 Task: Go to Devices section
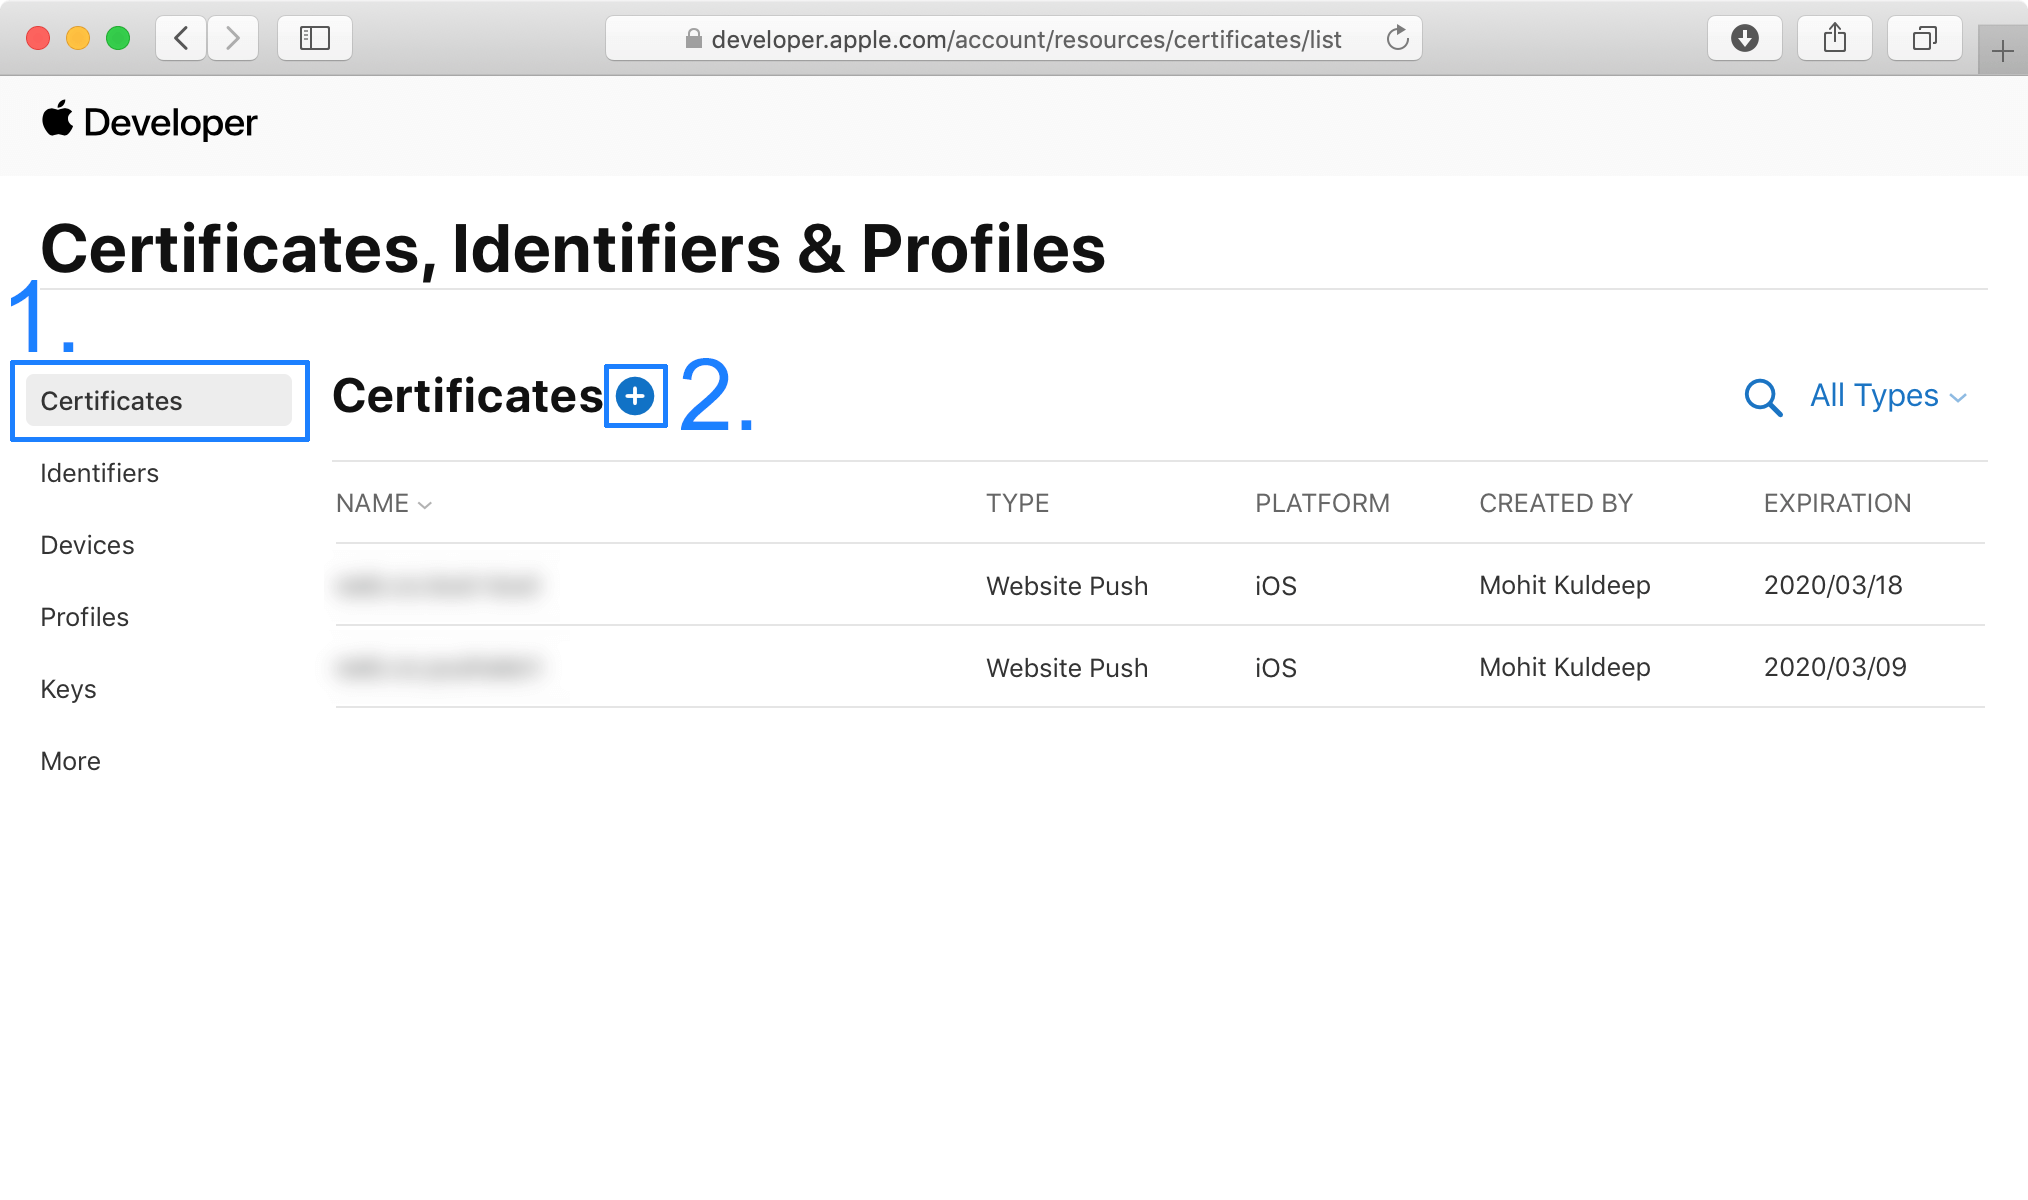click(x=87, y=545)
